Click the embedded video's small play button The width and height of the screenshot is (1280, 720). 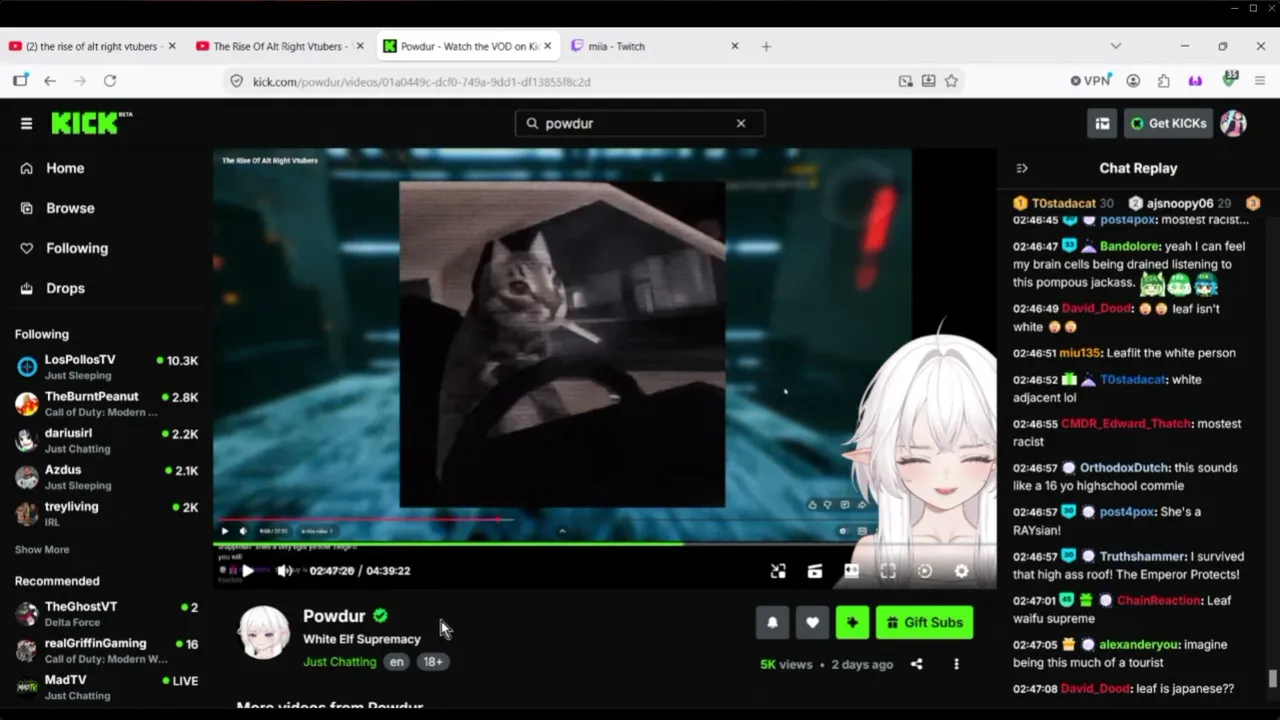(x=224, y=531)
